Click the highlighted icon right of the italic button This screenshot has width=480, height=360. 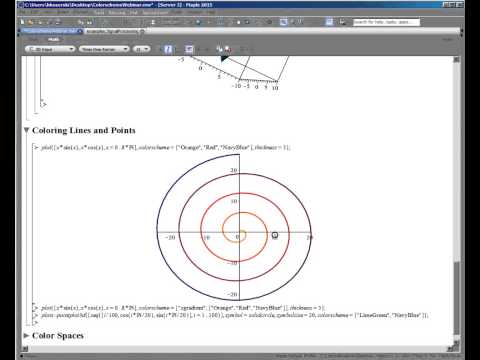click(x=189, y=49)
